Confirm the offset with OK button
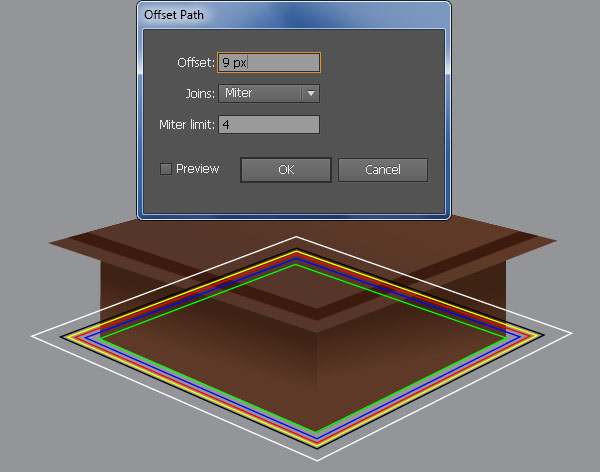Screen dimensions: 600x472 286,170
